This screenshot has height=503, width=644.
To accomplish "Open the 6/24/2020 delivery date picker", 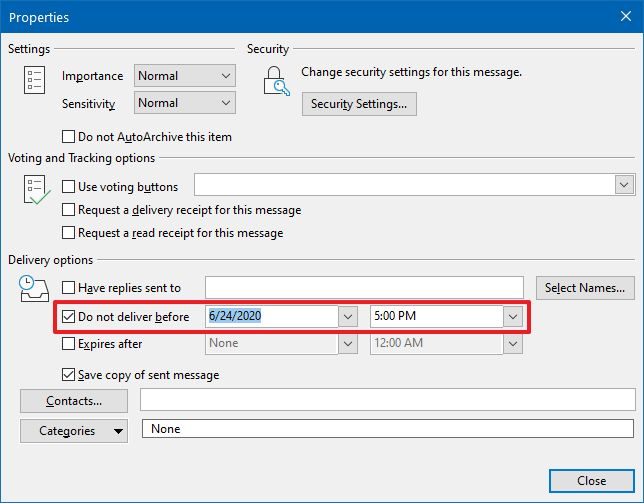I will [348, 316].
